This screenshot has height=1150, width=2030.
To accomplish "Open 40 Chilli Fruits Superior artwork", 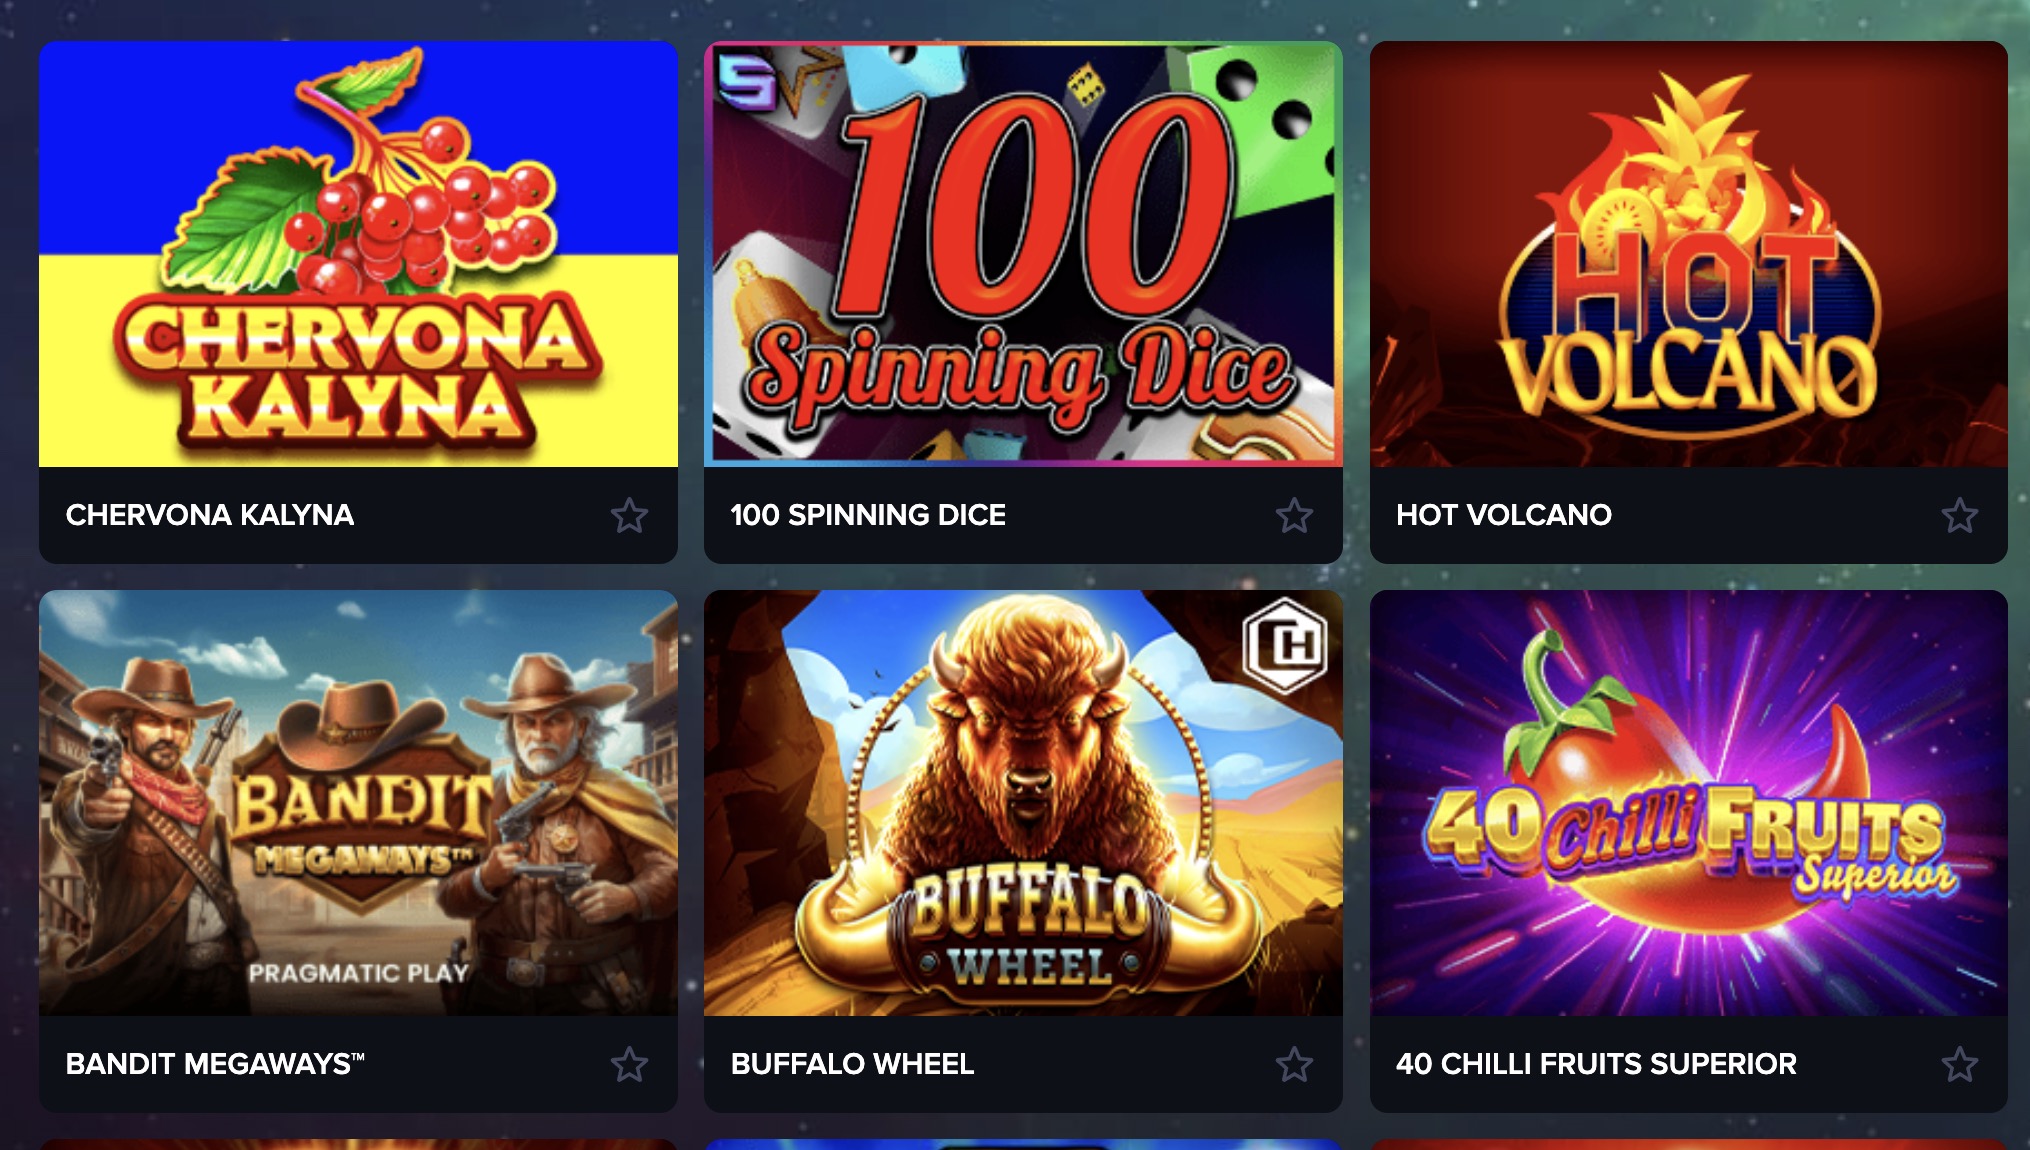I will (x=1688, y=803).
